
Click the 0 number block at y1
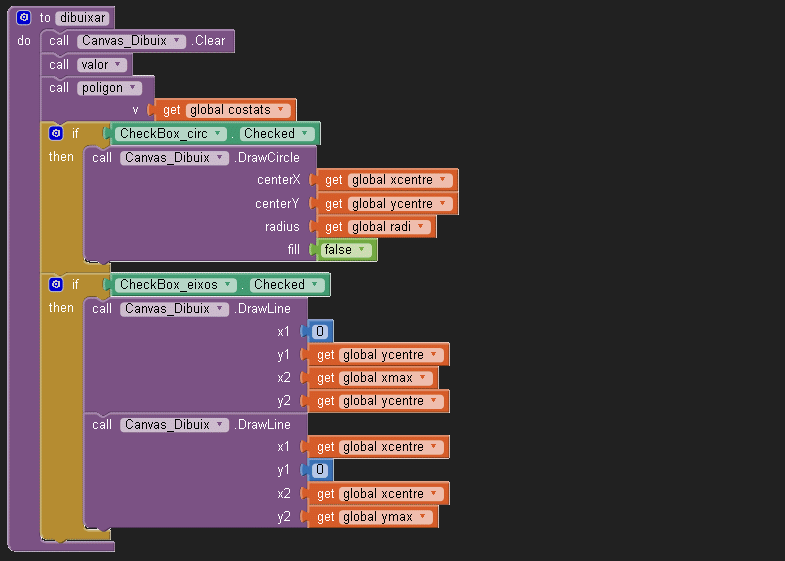pos(320,470)
